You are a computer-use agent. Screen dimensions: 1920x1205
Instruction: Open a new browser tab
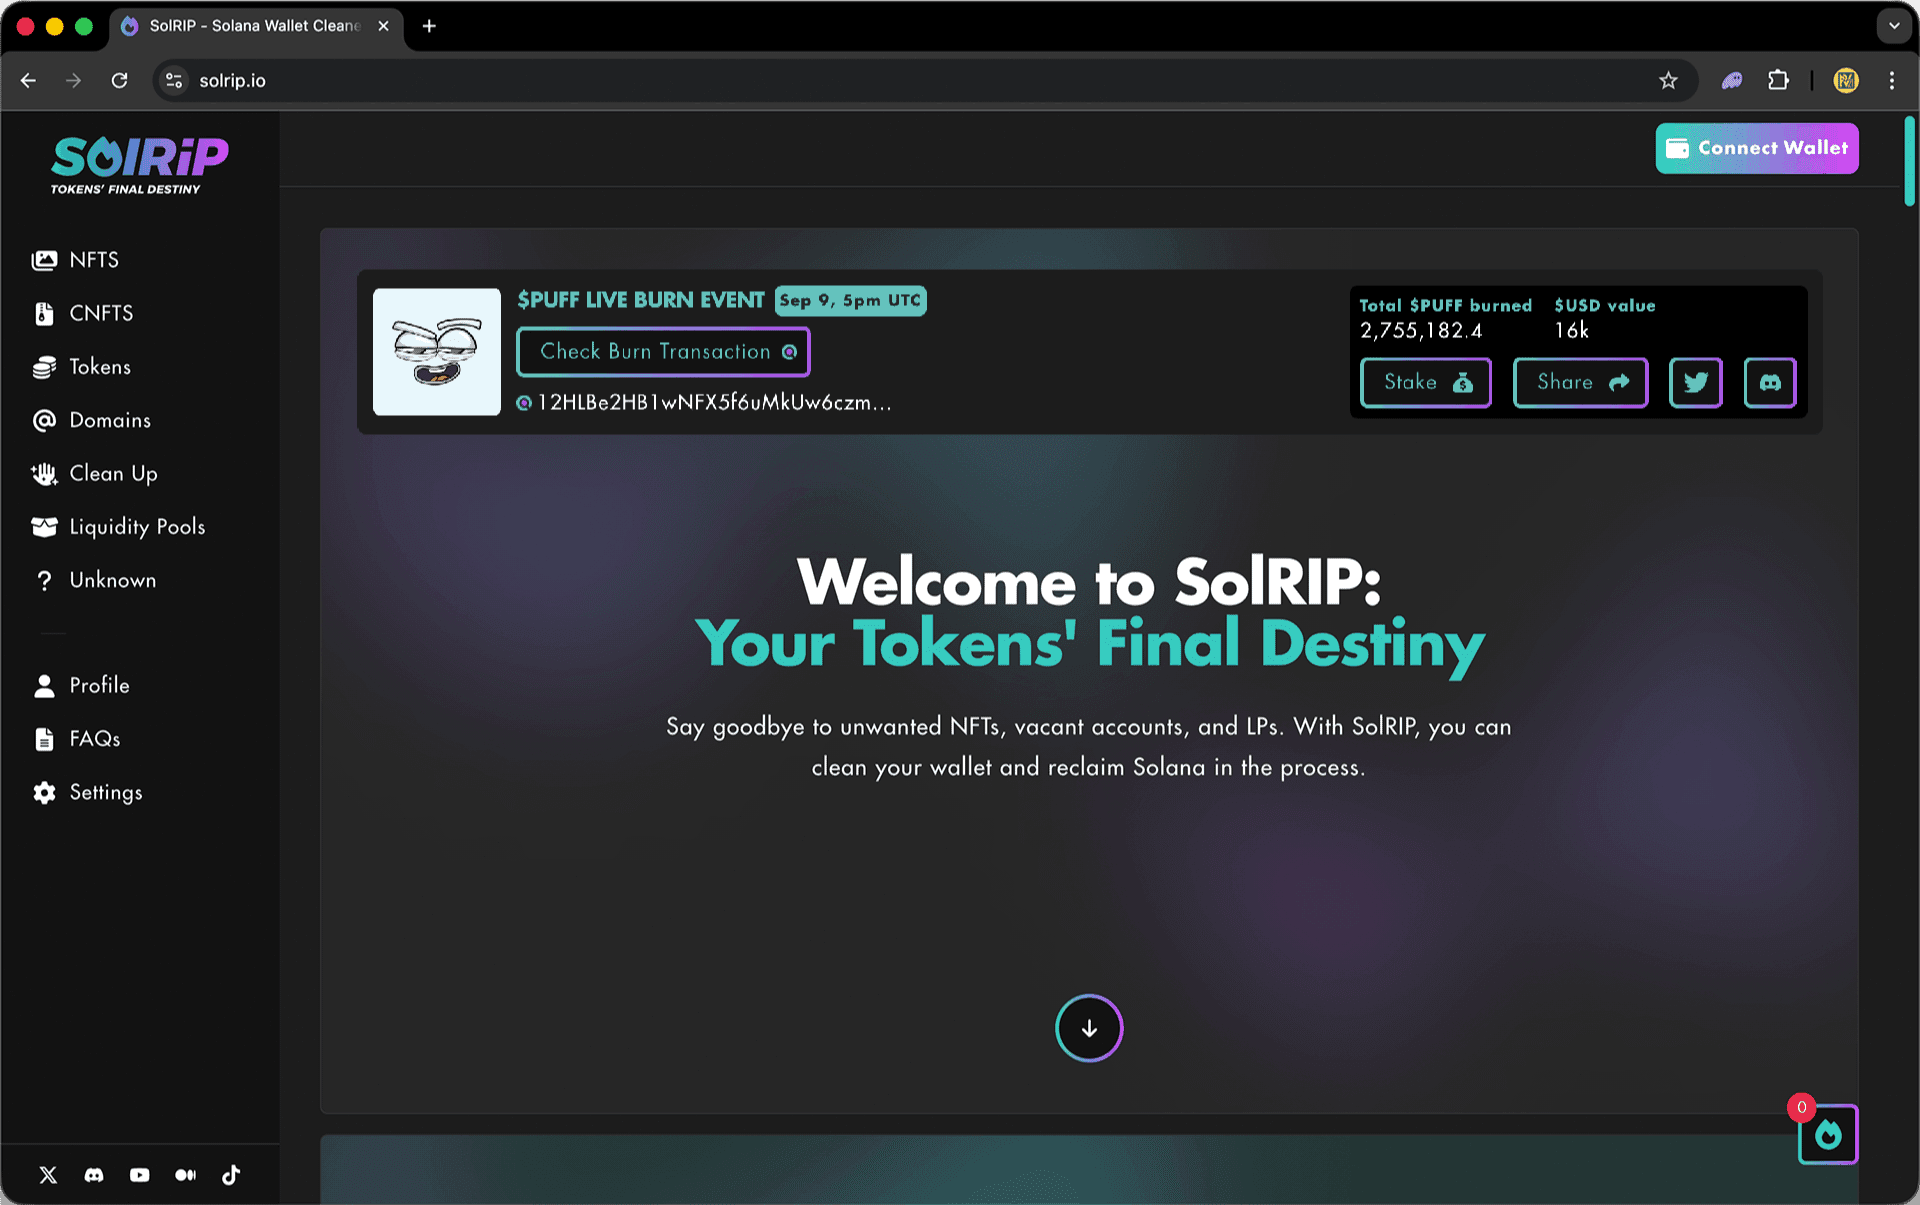click(429, 26)
